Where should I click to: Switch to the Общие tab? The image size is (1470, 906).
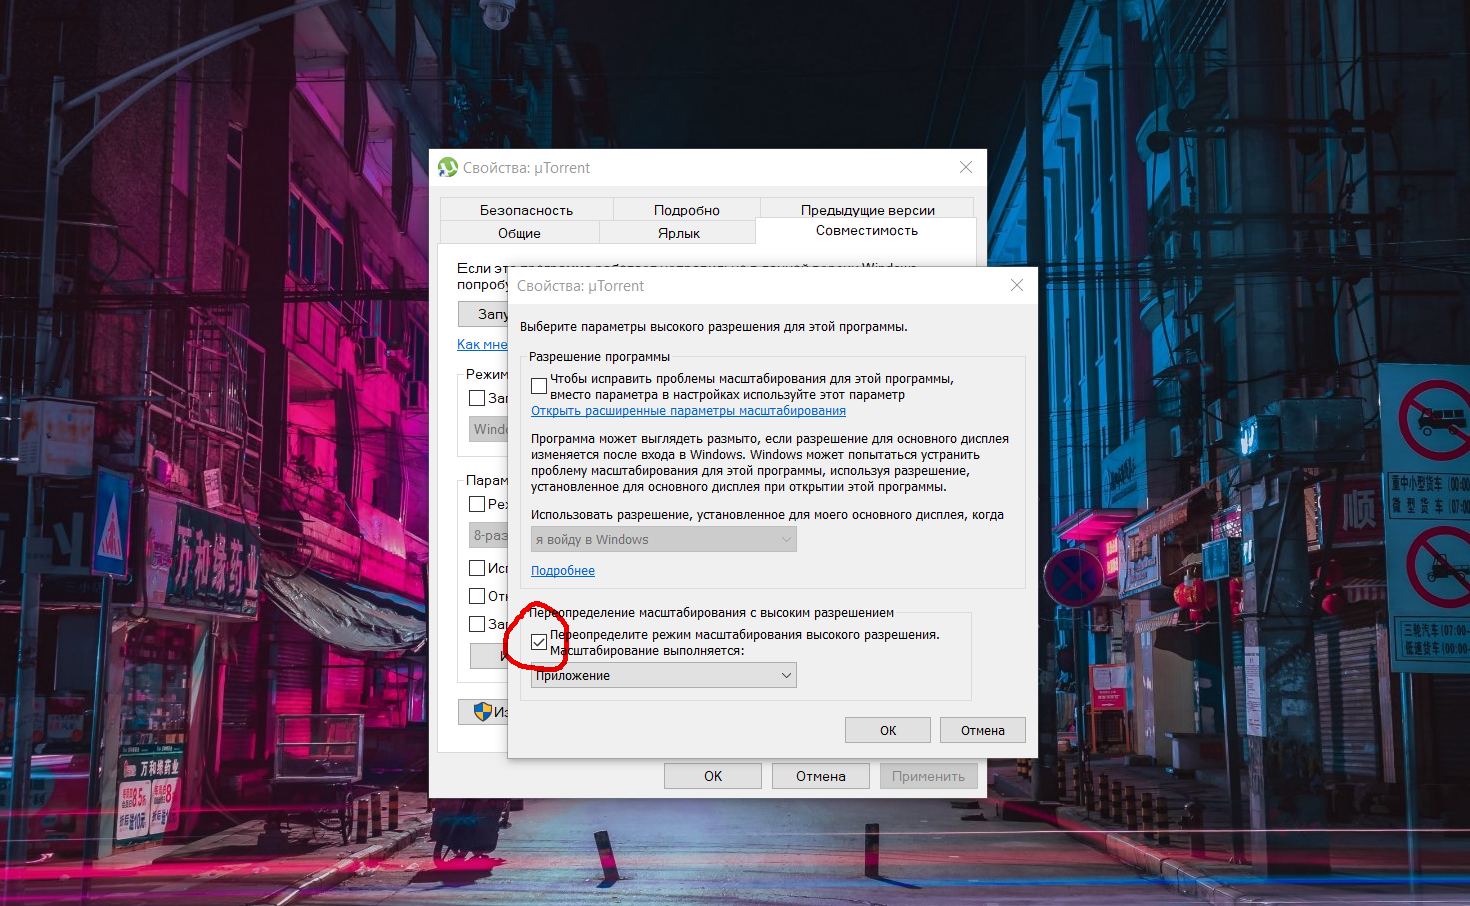click(519, 233)
